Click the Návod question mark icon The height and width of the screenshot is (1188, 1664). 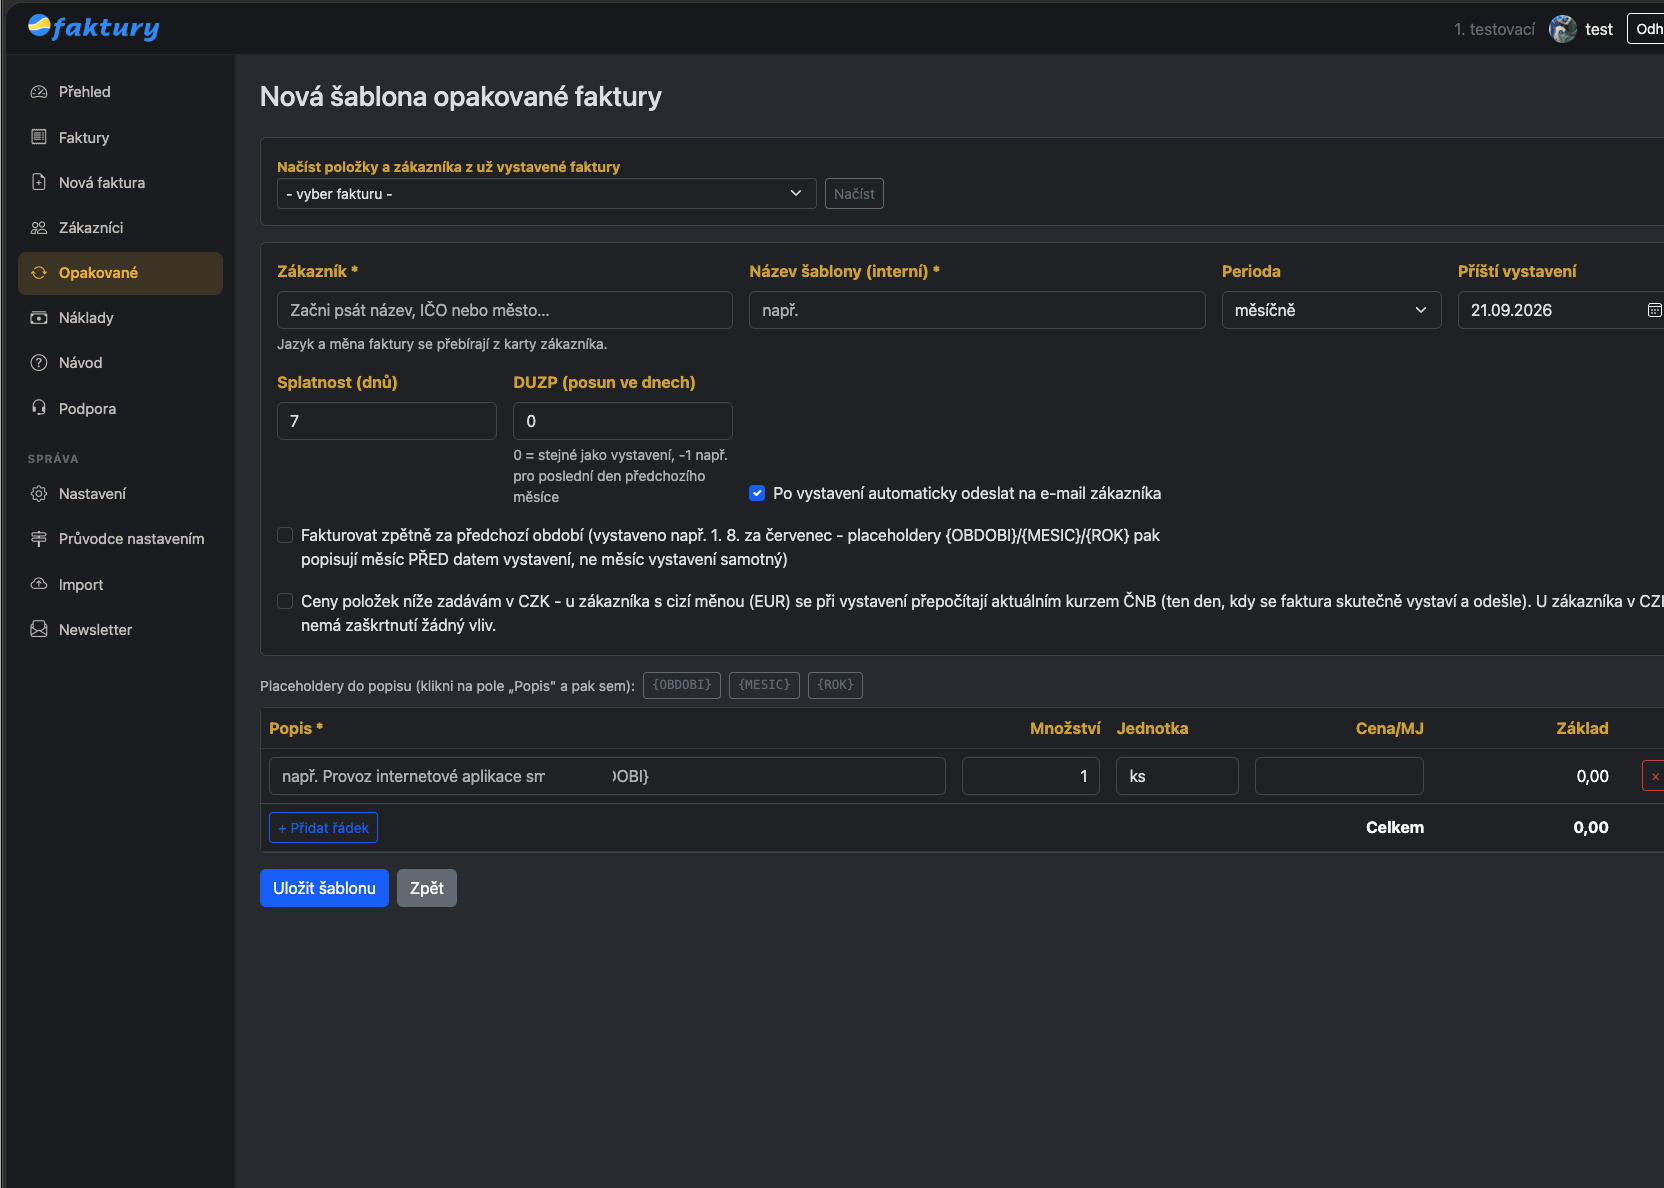click(39, 363)
